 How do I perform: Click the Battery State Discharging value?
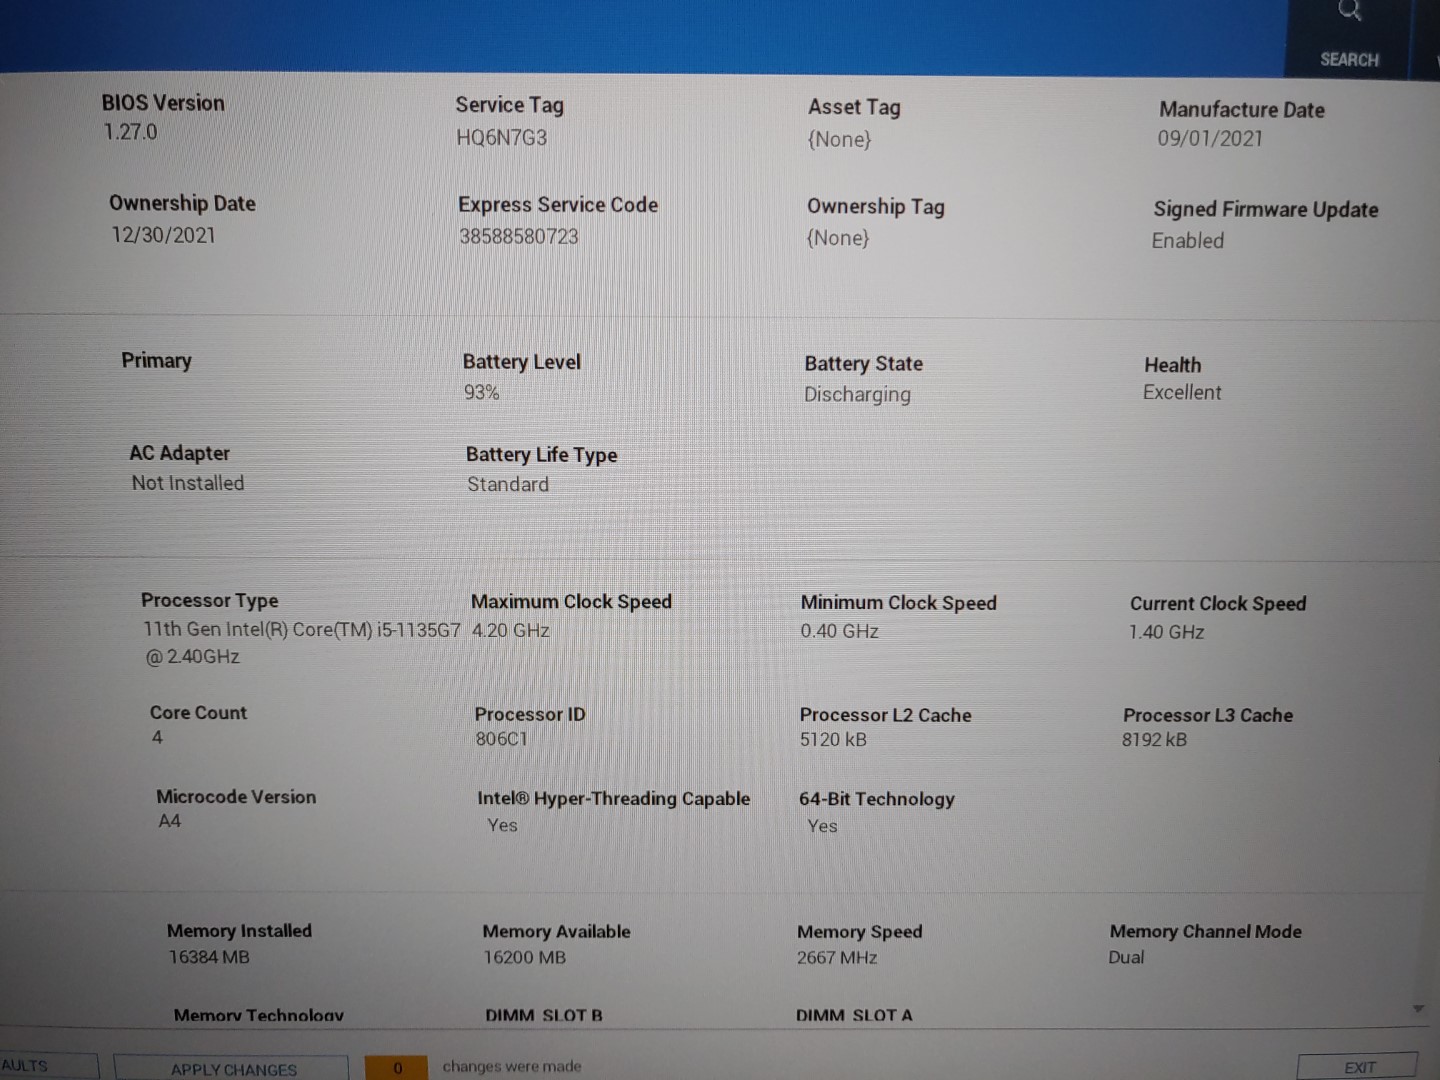pos(857,394)
